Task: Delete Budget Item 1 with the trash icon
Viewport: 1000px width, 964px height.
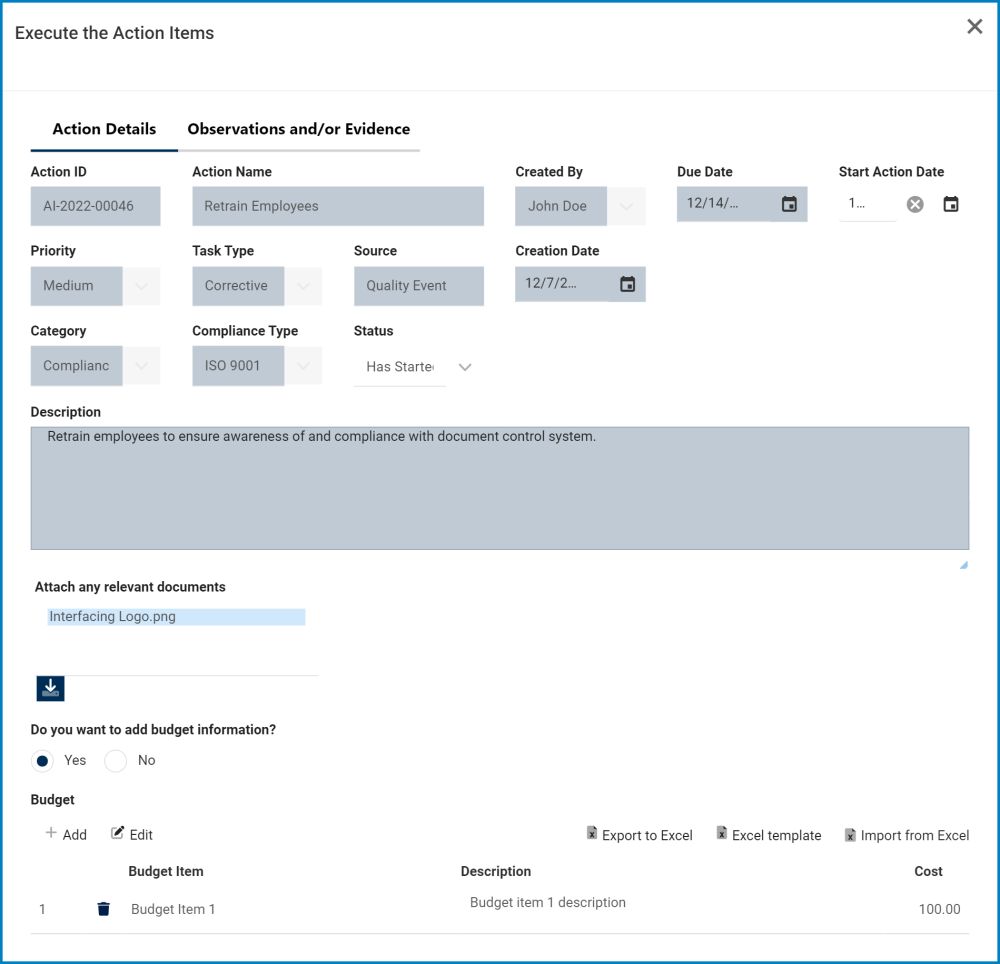Action: (x=103, y=909)
